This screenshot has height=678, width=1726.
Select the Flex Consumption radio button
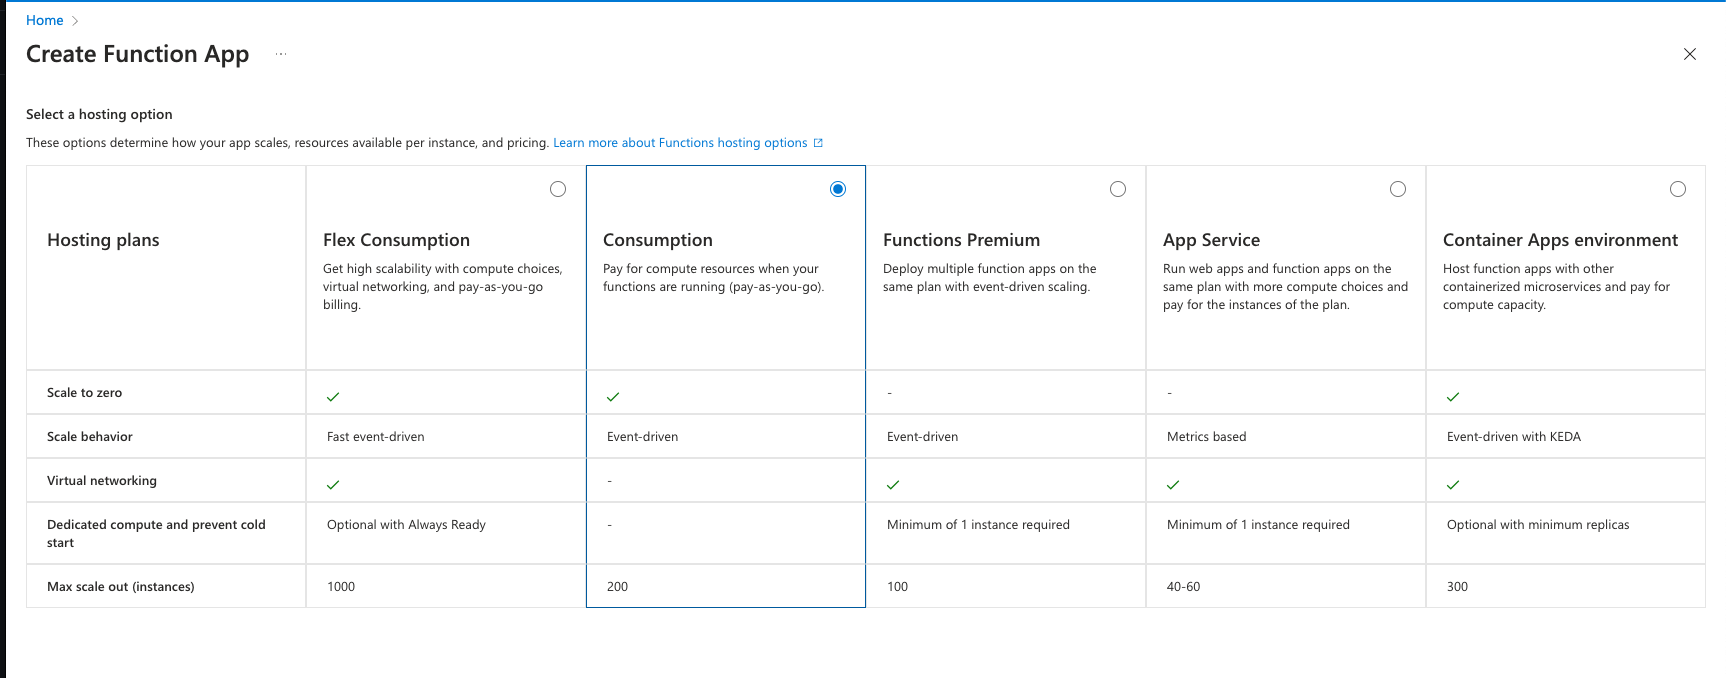[558, 189]
